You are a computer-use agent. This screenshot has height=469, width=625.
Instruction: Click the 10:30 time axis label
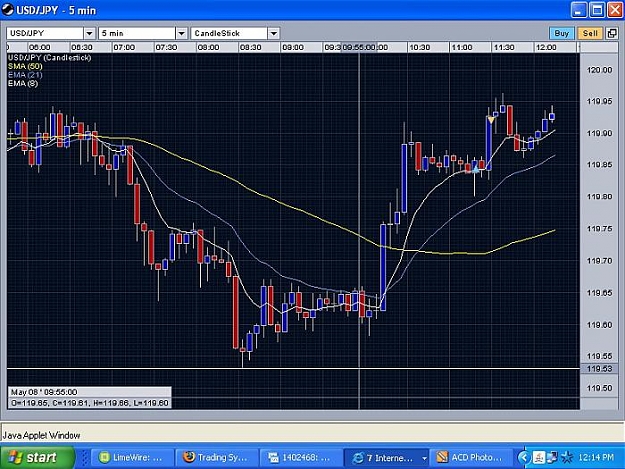coord(420,47)
